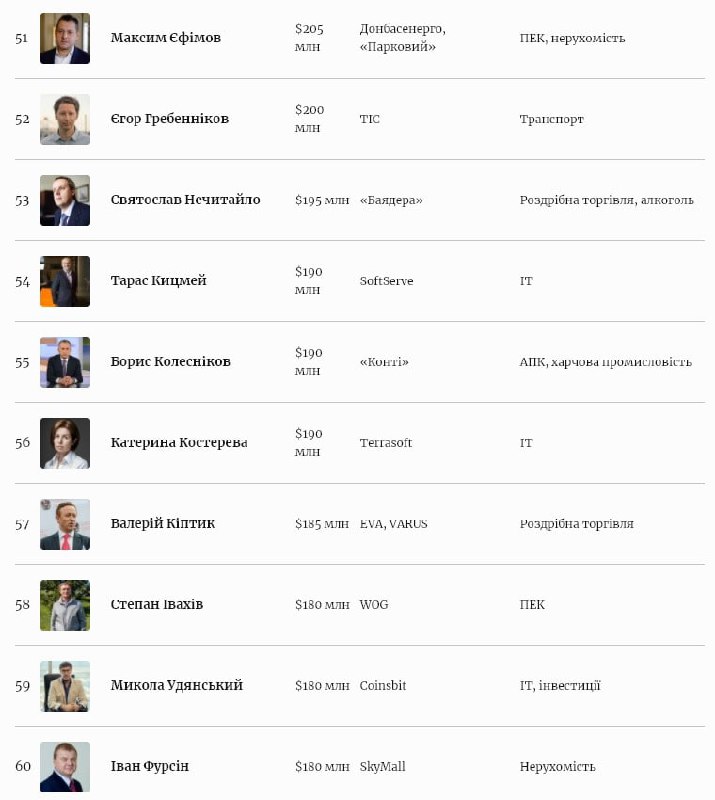Image resolution: width=715 pixels, height=800 pixels.
Task: Open Борис Колесніков's portrait image
Action: pyautogui.click(x=65, y=362)
